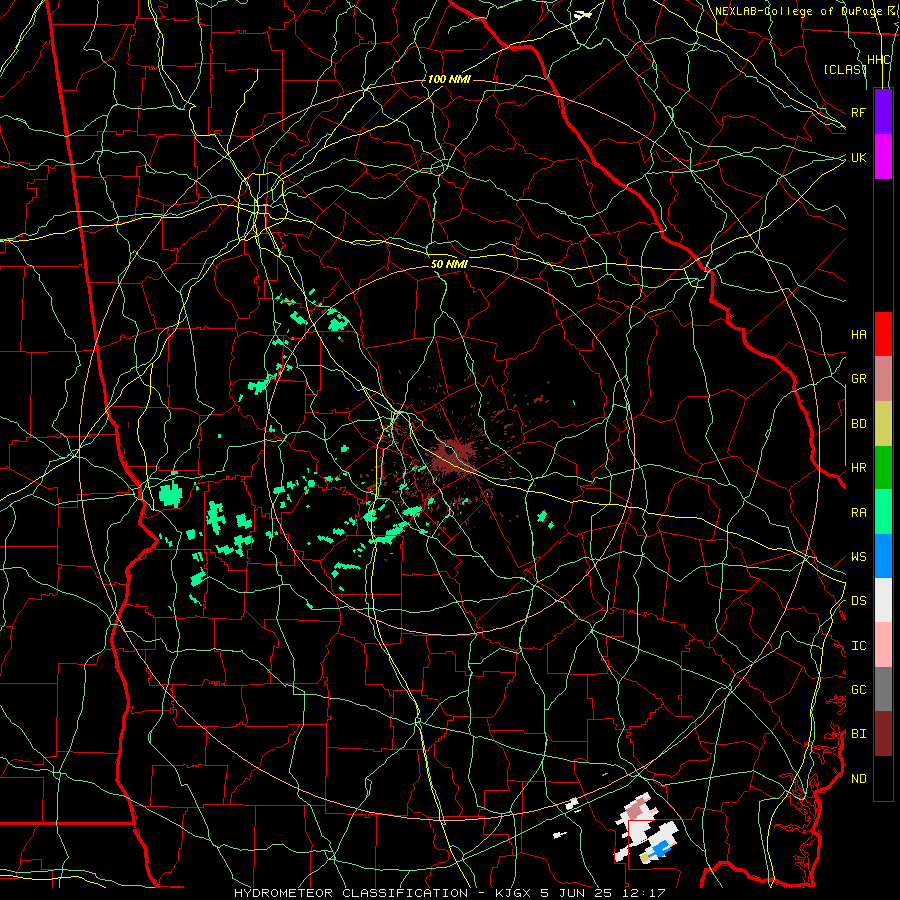Click the ND legend label
The width and height of the screenshot is (900, 900).
(859, 779)
